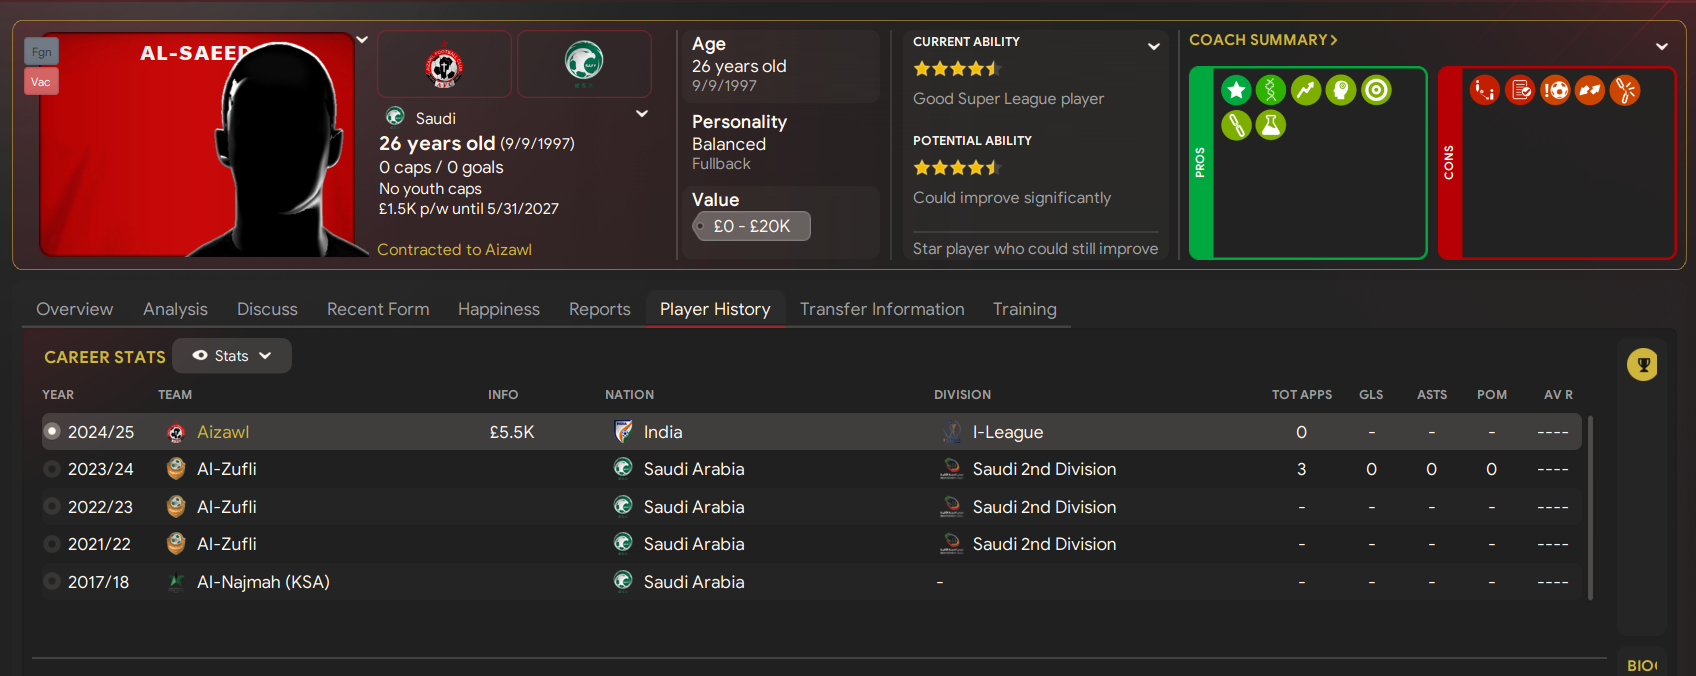Click the Saudi Arabia national team badge
Image resolution: width=1696 pixels, height=676 pixels.
[x=584, y=62]
